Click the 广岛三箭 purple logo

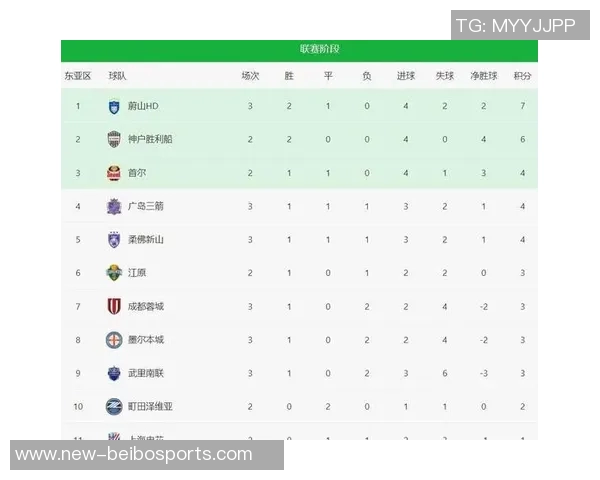[114, 206]
